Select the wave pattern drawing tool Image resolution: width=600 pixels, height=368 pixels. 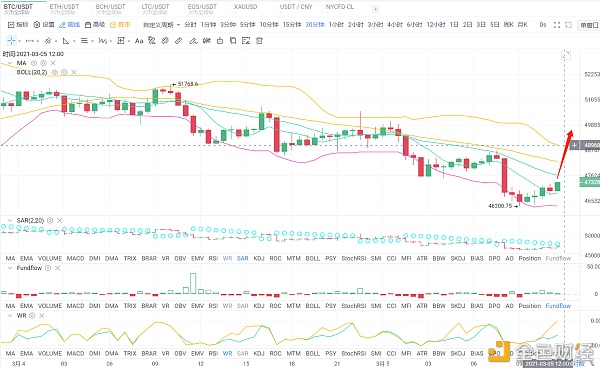tap(103, 41)
